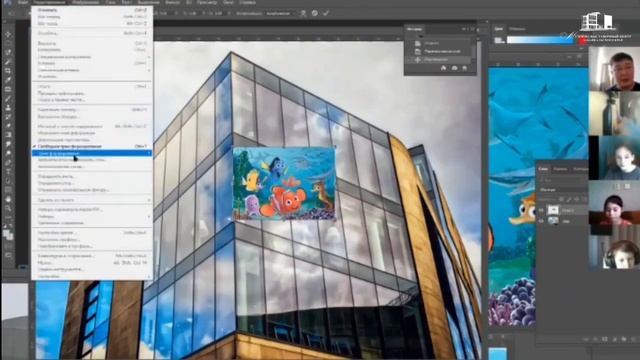Hide the Слой 1 layer
The width and height of the screenshot is (640, 360).
(541, 210)
